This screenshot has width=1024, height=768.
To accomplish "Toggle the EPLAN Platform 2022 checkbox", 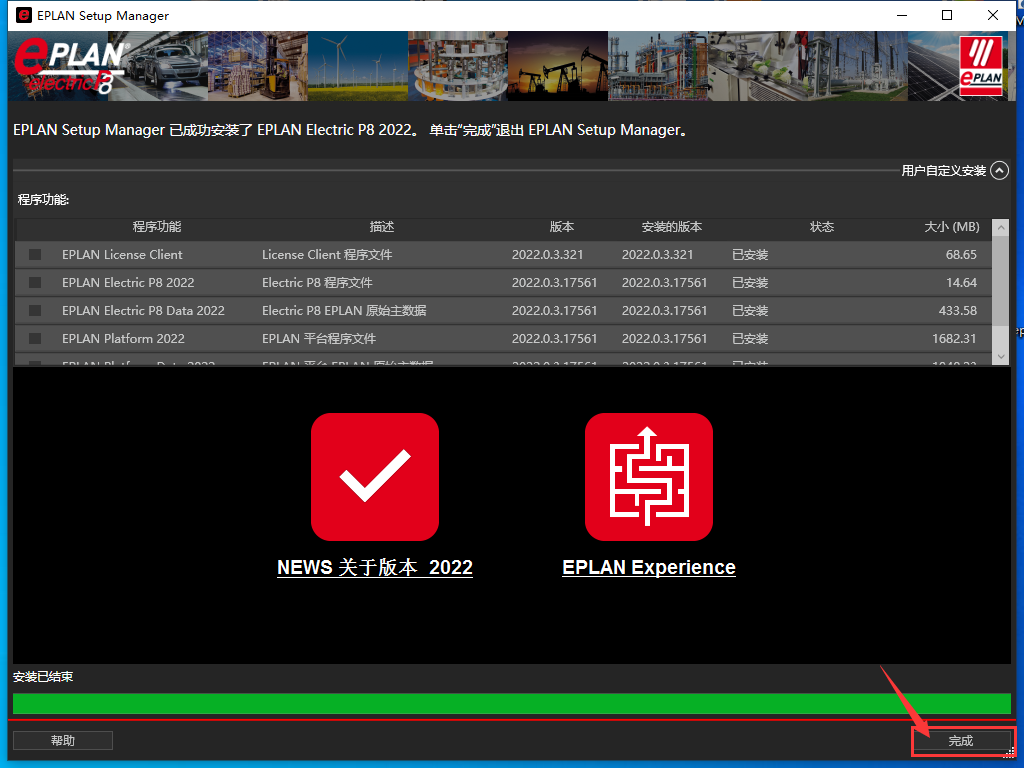I will [x=35, y=339].
